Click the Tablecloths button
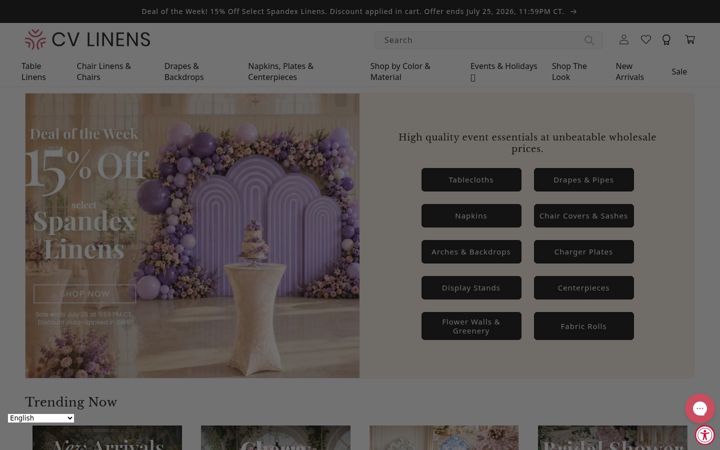720x450 pixels. coord(471,180)
